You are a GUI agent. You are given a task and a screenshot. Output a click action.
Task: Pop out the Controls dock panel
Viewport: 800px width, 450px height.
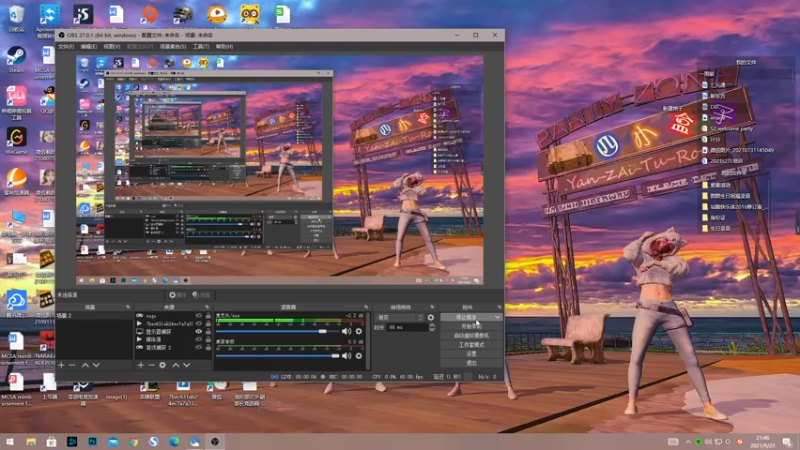pyautogui.click(x=499, y=307)
